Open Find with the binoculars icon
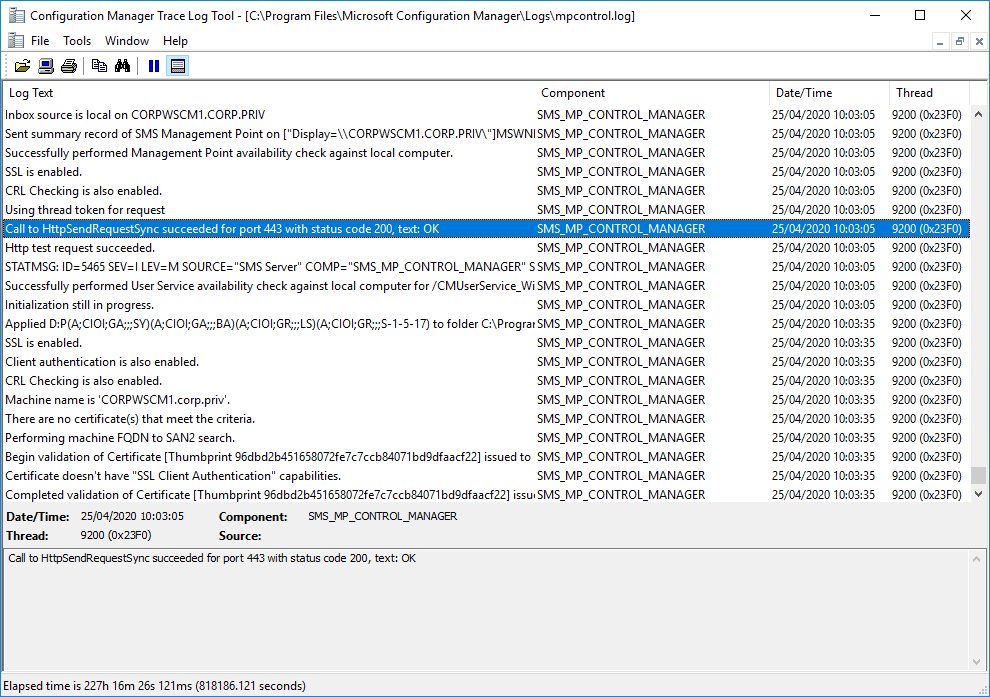This screenshot has width=990, height=697. pos(122,66)
